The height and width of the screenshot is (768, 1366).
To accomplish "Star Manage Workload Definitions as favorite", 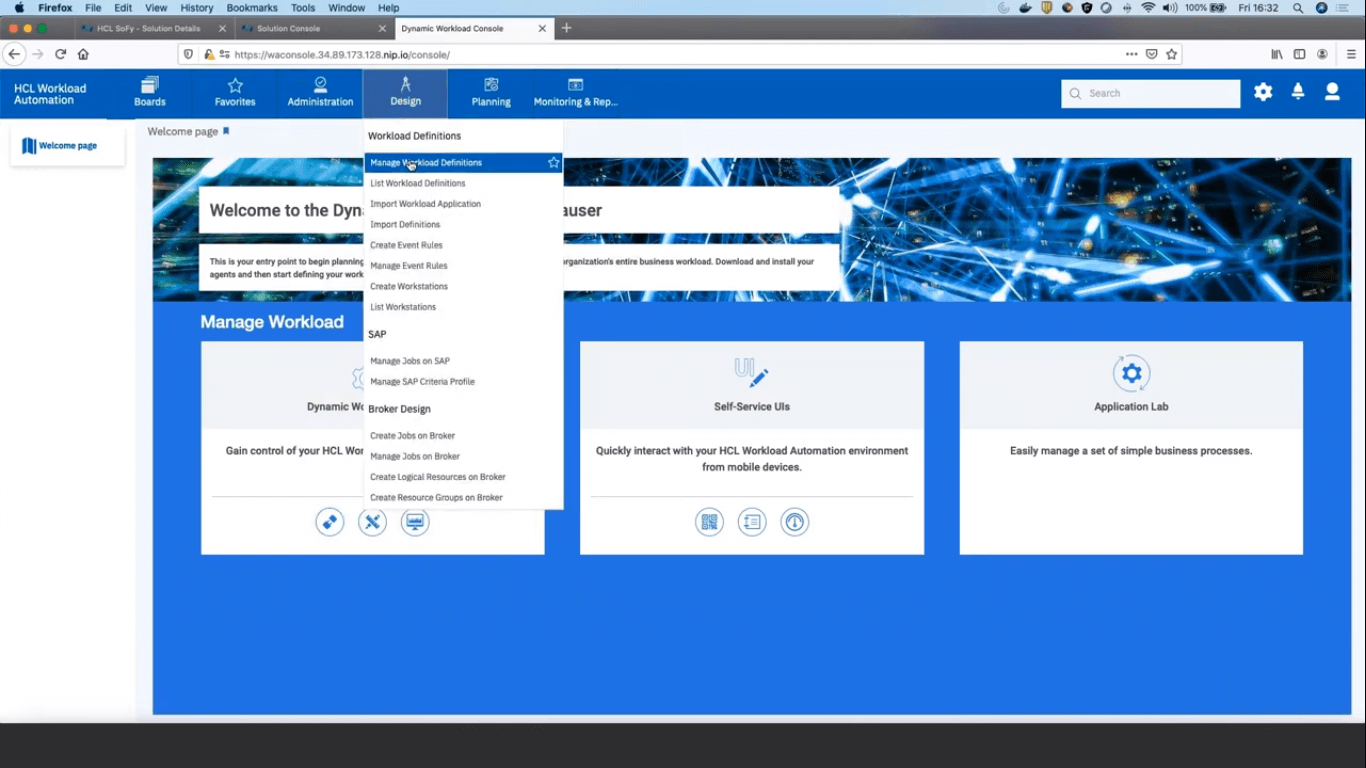I will coord(553,162).
